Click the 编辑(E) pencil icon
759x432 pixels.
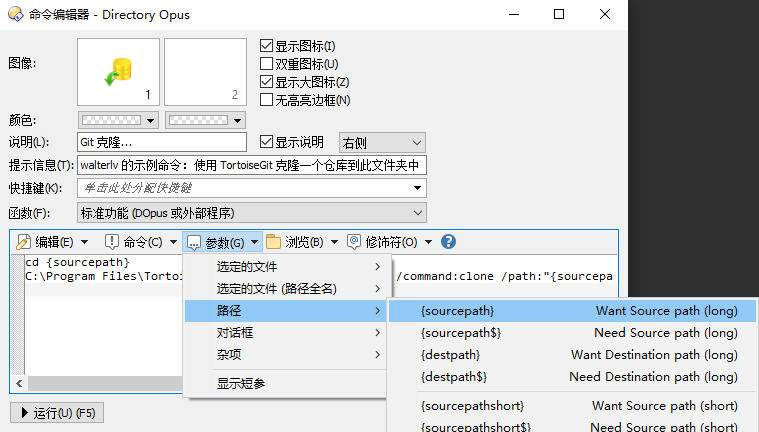pos(23,242)
